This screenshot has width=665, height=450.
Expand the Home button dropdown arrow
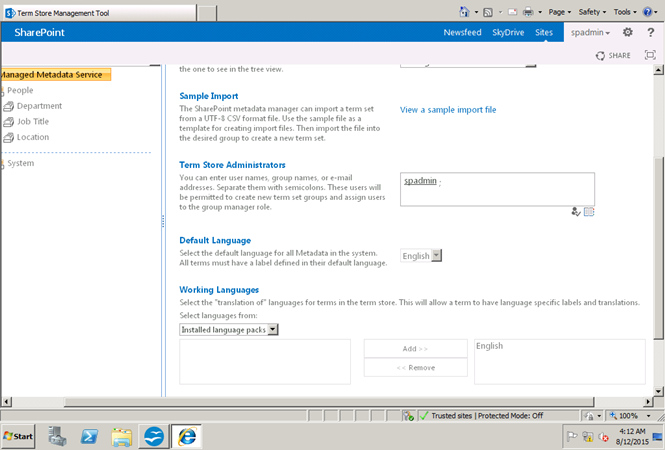pyautogui.click(x=476, y=12)
